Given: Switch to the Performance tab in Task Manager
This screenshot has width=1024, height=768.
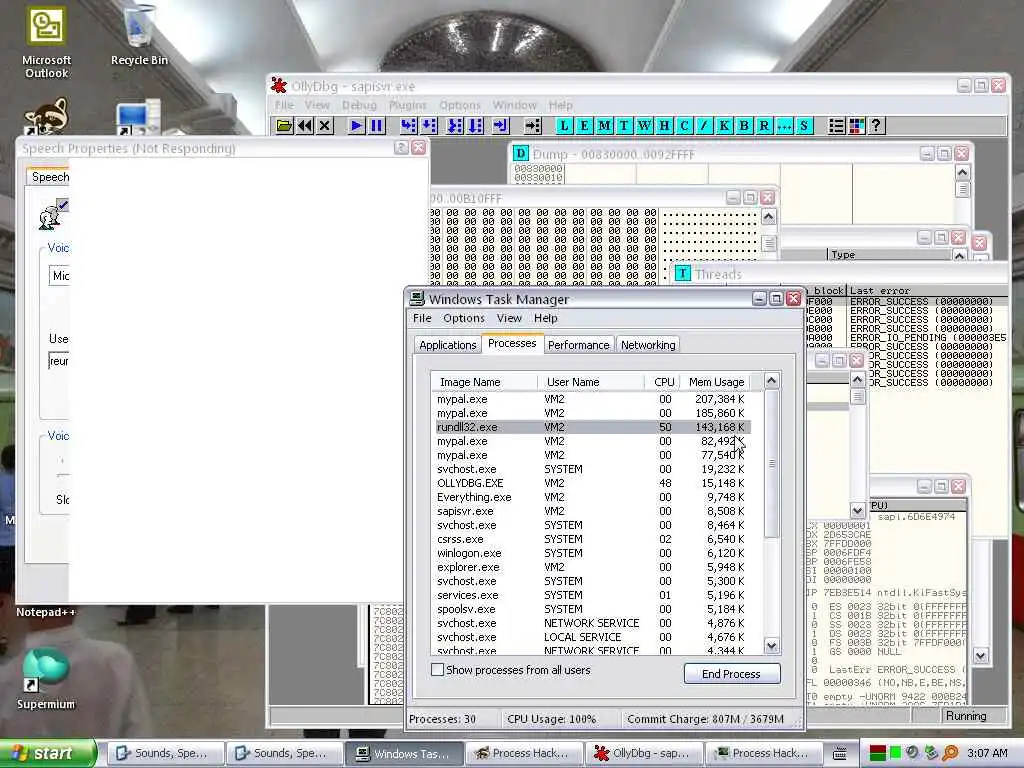Looking at the screenshot, I should tap(579, 345).
